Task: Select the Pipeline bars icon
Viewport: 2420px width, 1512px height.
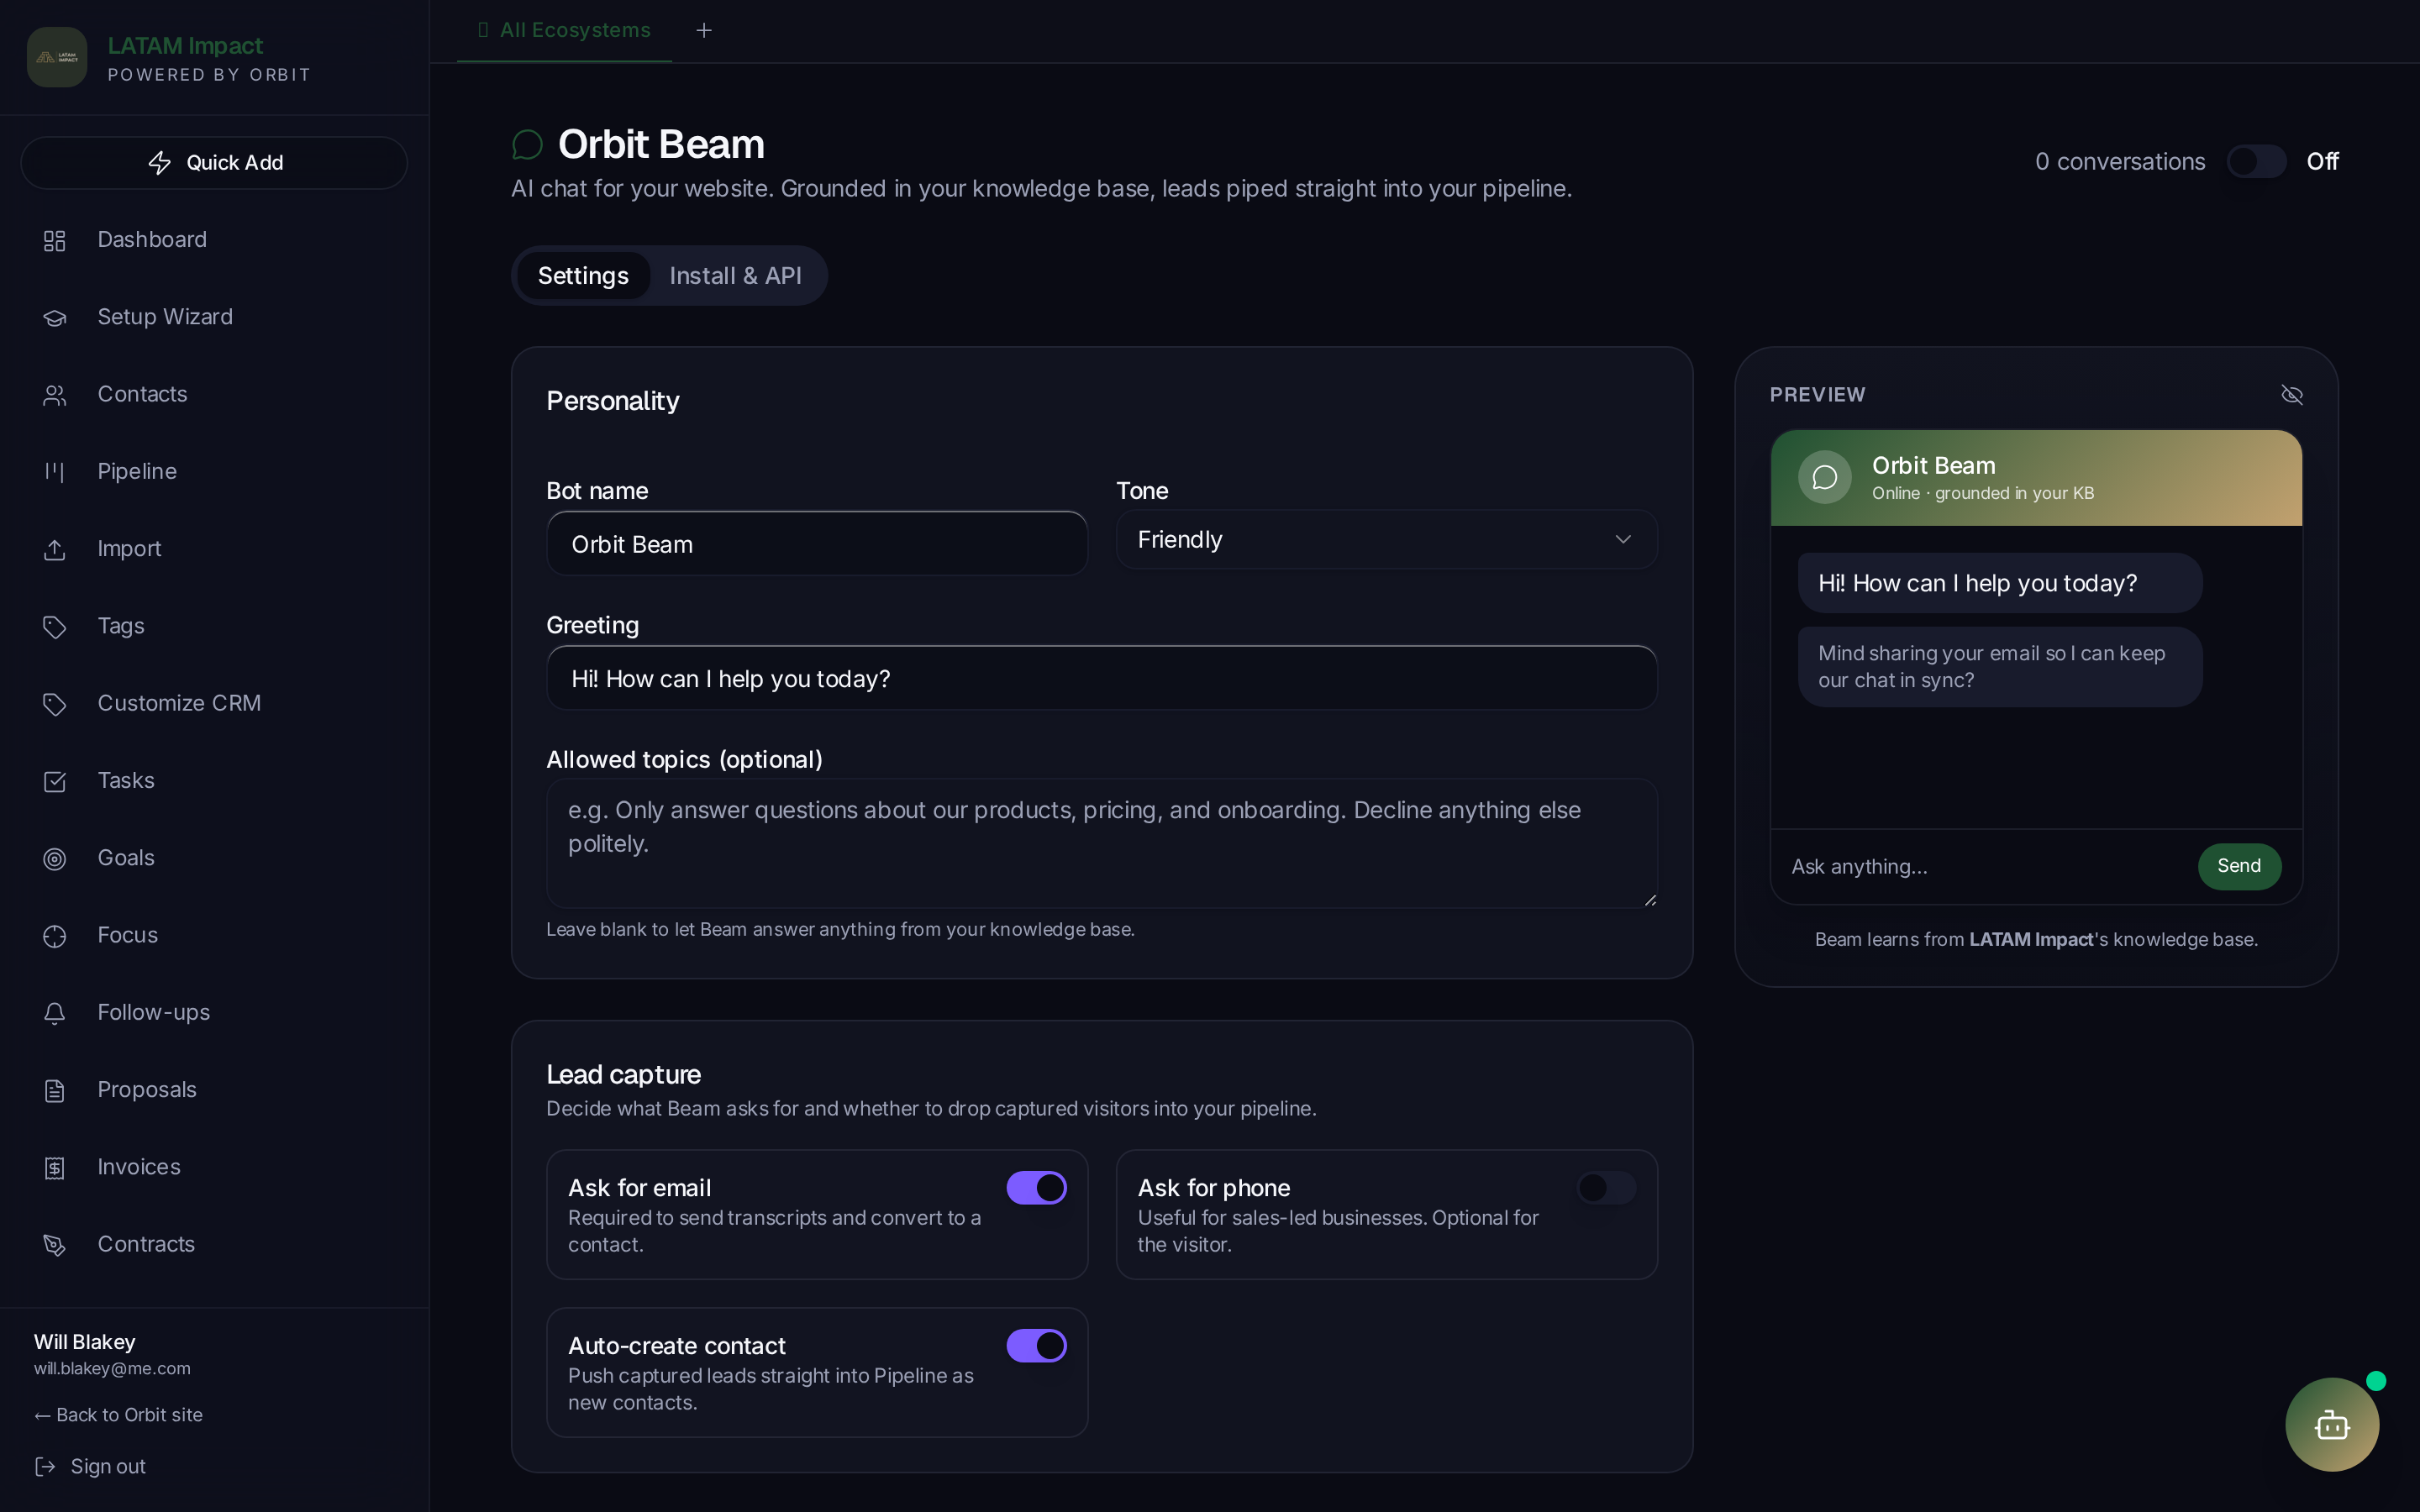Action: [x=54, y=472]
